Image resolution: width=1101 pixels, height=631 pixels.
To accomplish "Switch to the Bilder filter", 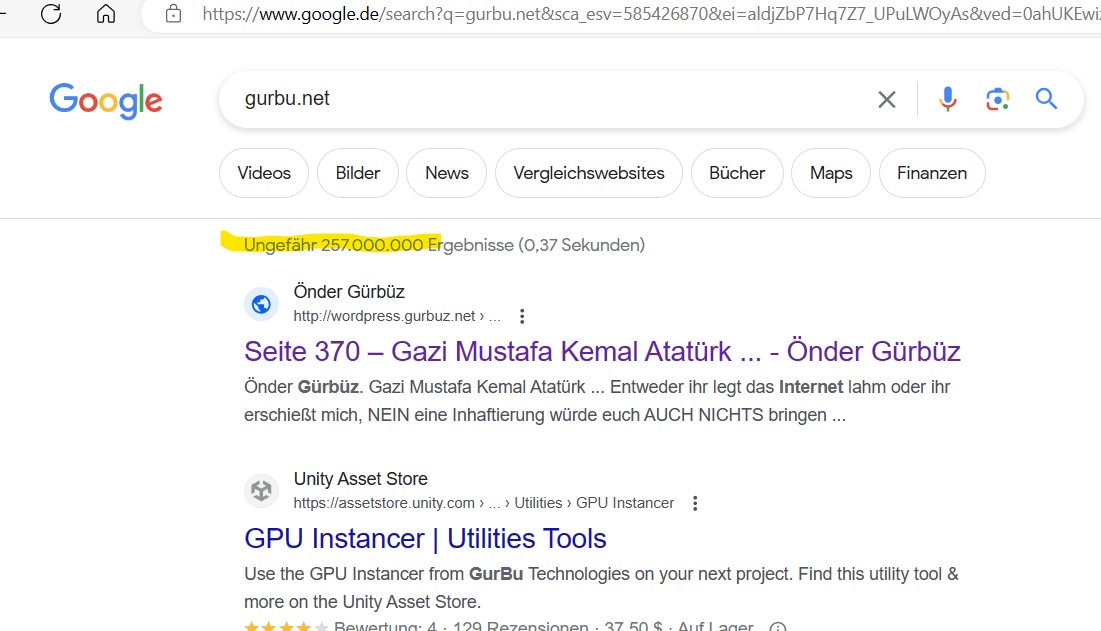I will [x=357, y=173].
